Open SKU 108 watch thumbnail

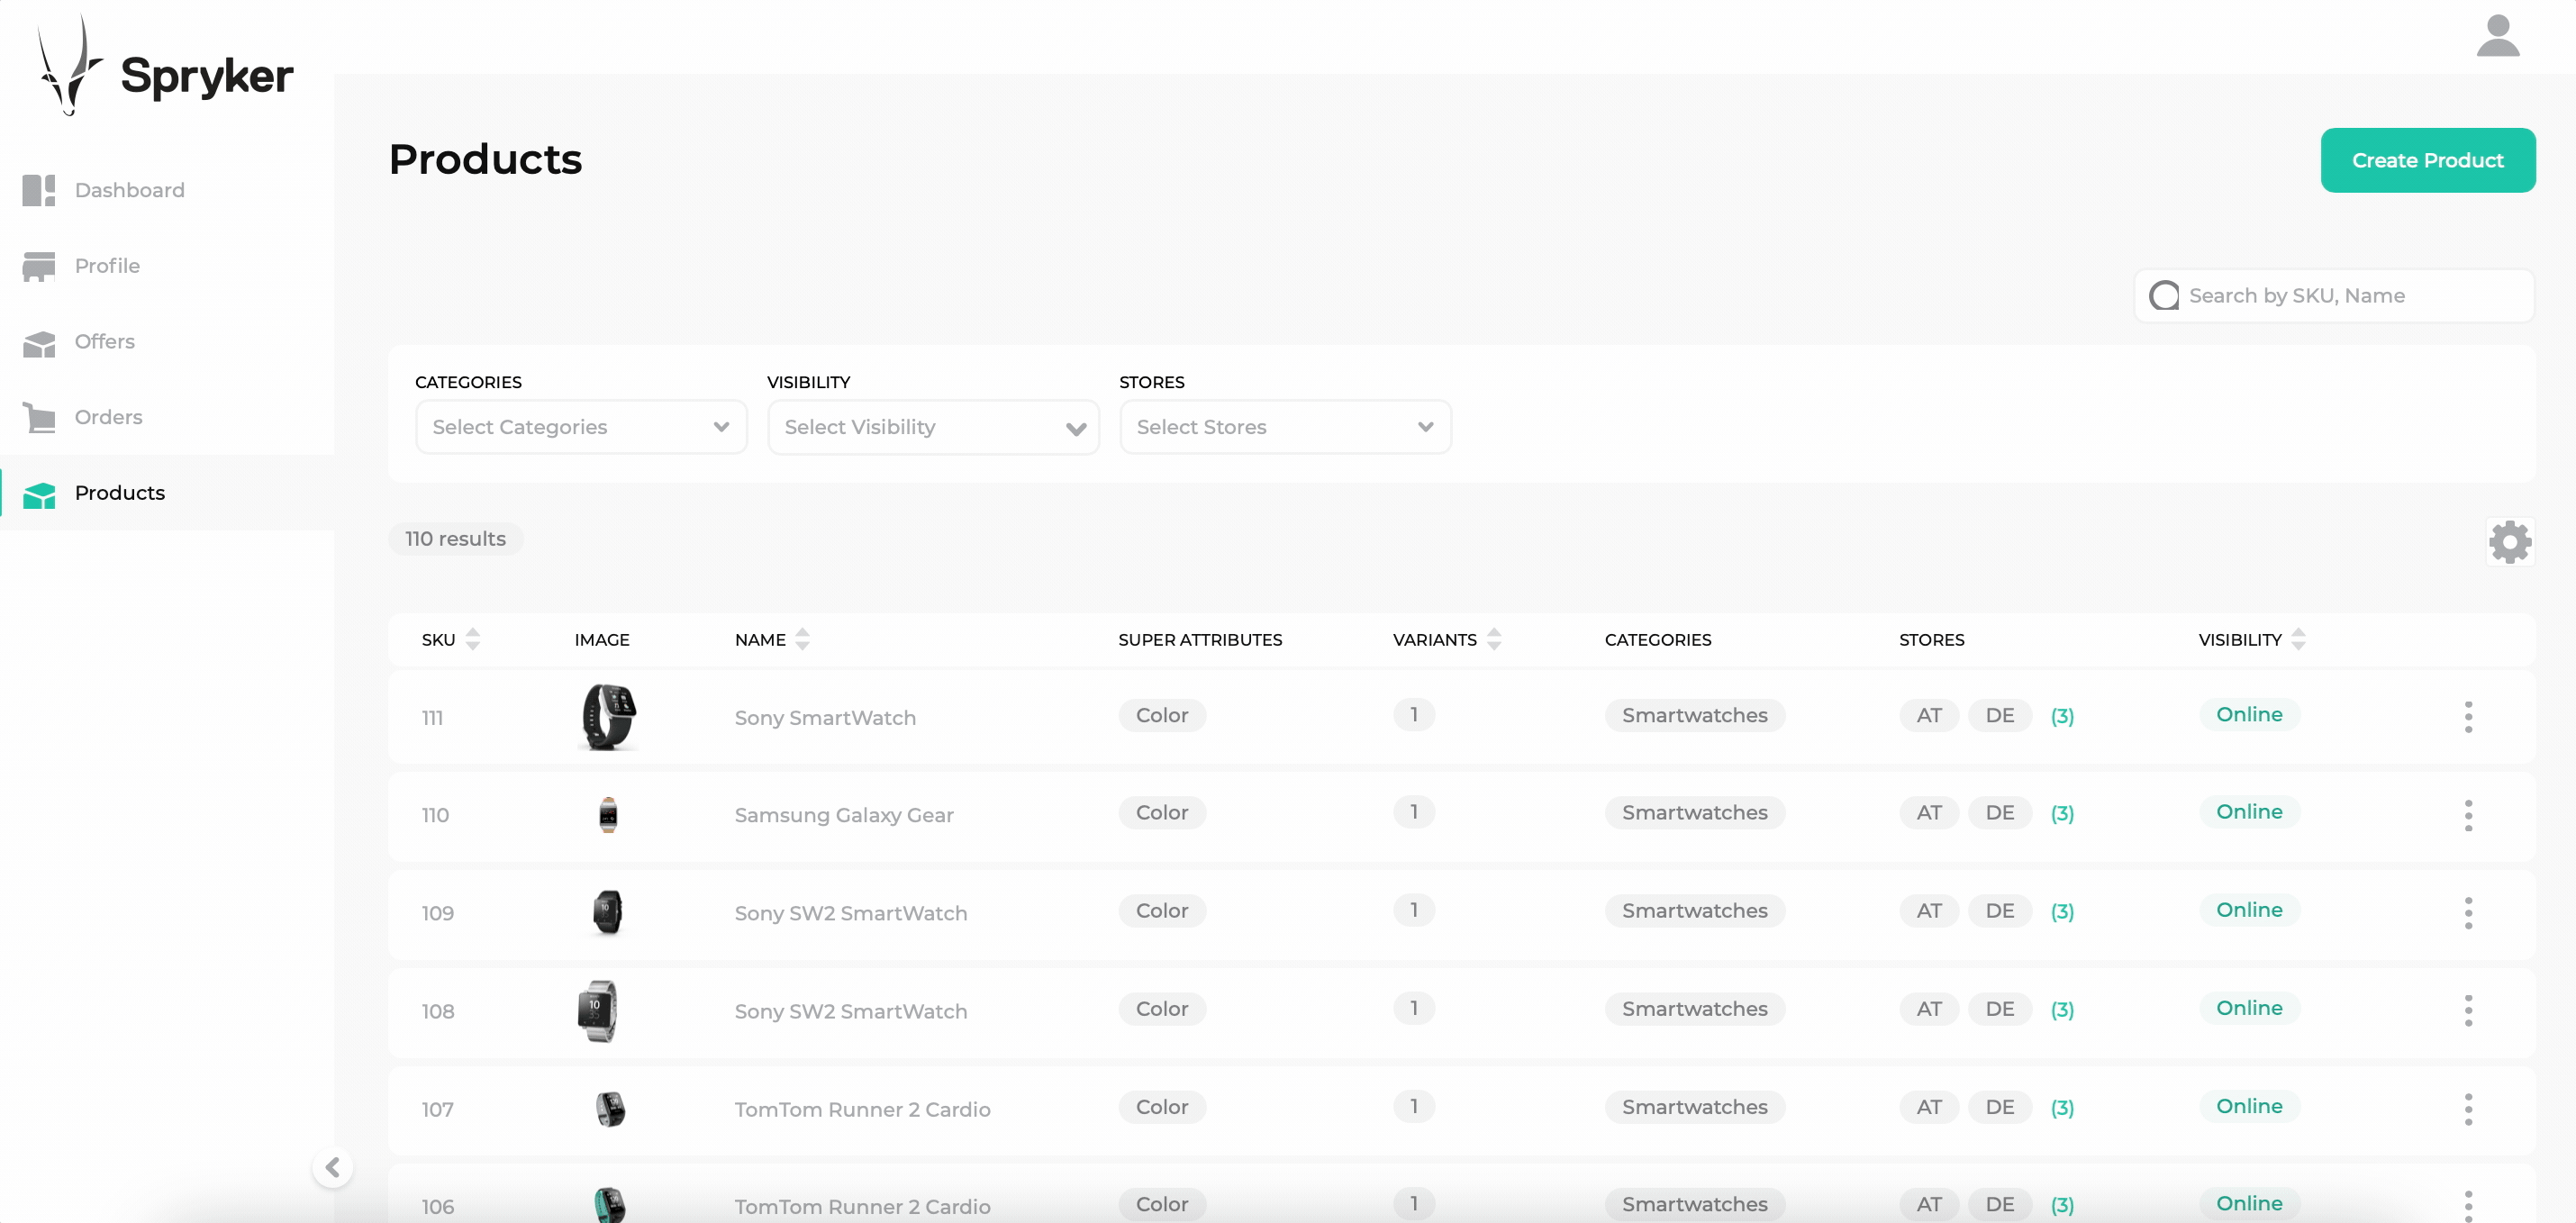[x=598, y=1010]
